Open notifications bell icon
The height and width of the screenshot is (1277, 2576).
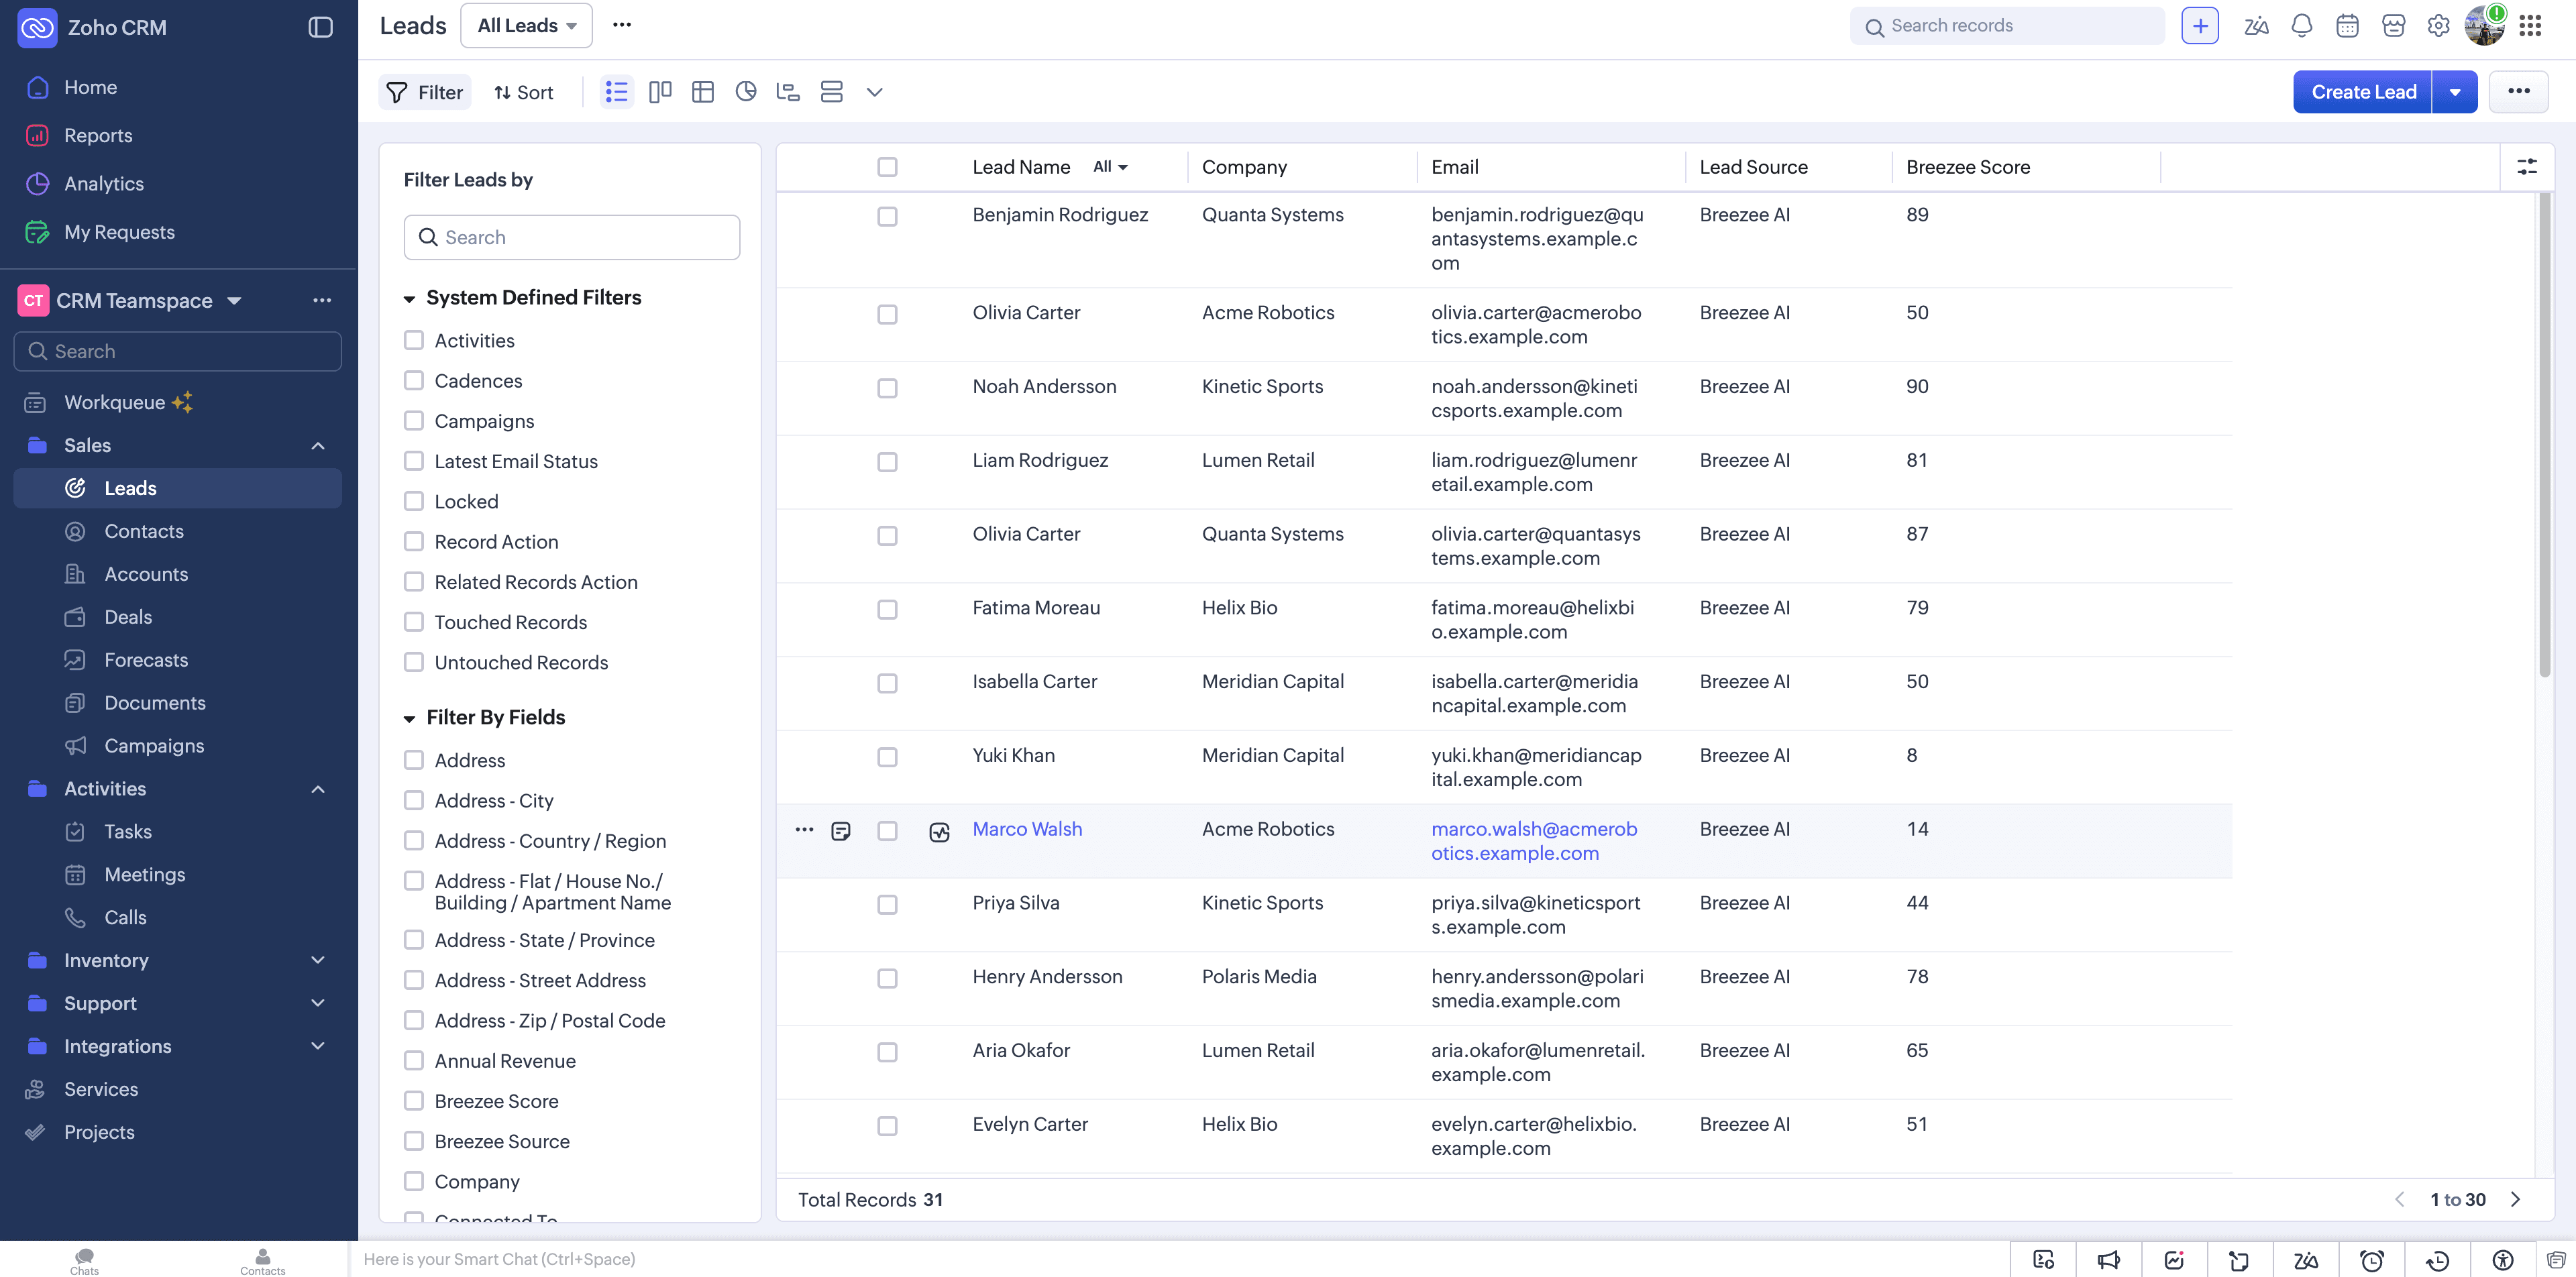[x=2302, y=26]
